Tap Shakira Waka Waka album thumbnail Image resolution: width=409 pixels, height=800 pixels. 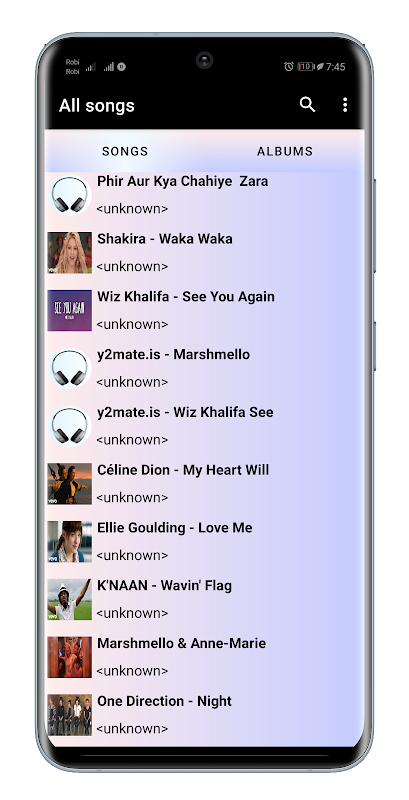70,253
